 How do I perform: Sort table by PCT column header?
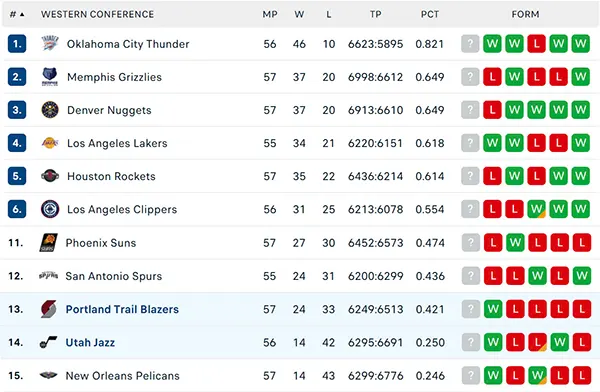pos(430,15)
